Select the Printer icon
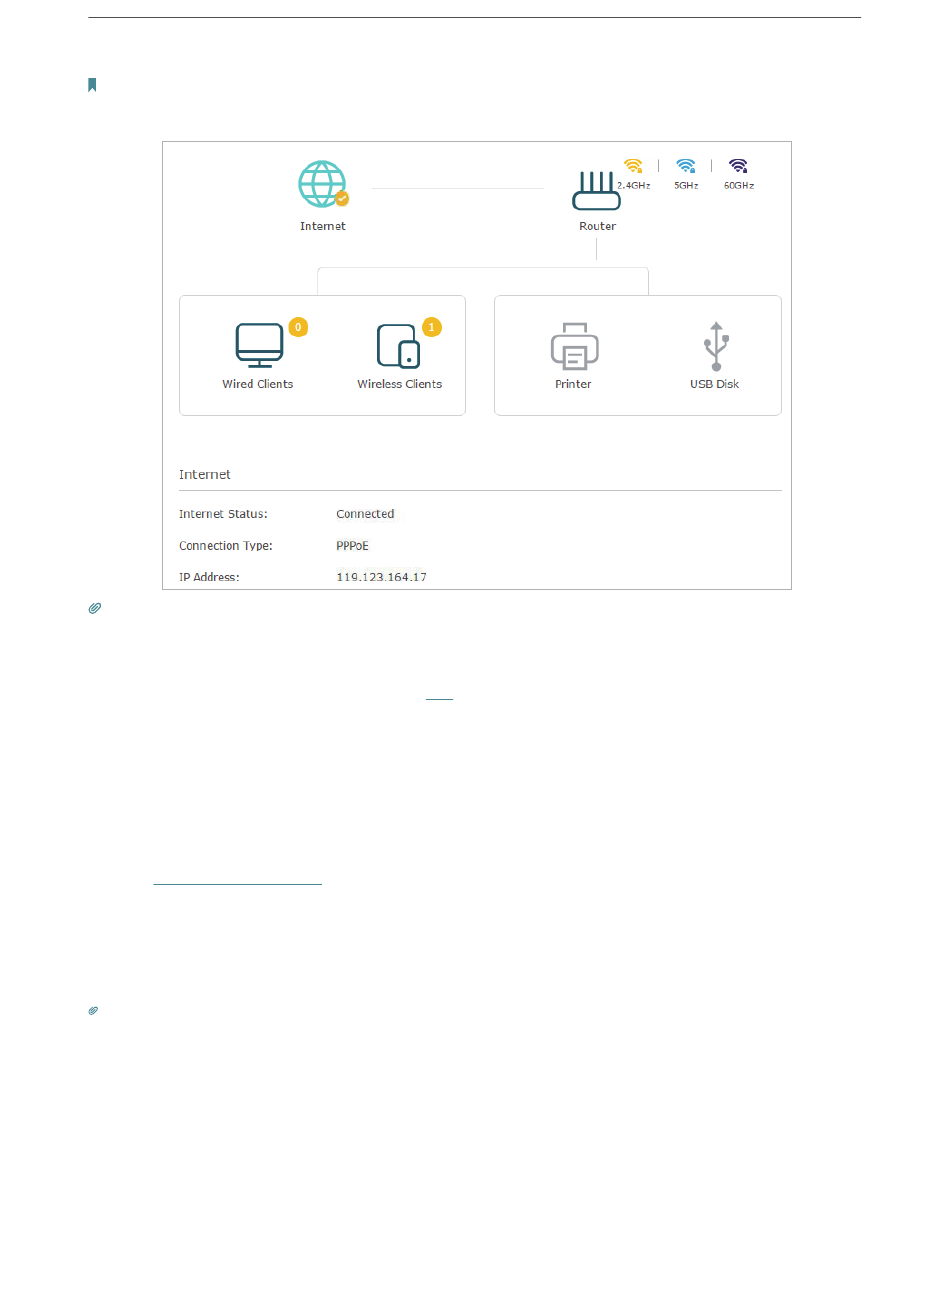The image size is (950, 1297). pos(574,346)
